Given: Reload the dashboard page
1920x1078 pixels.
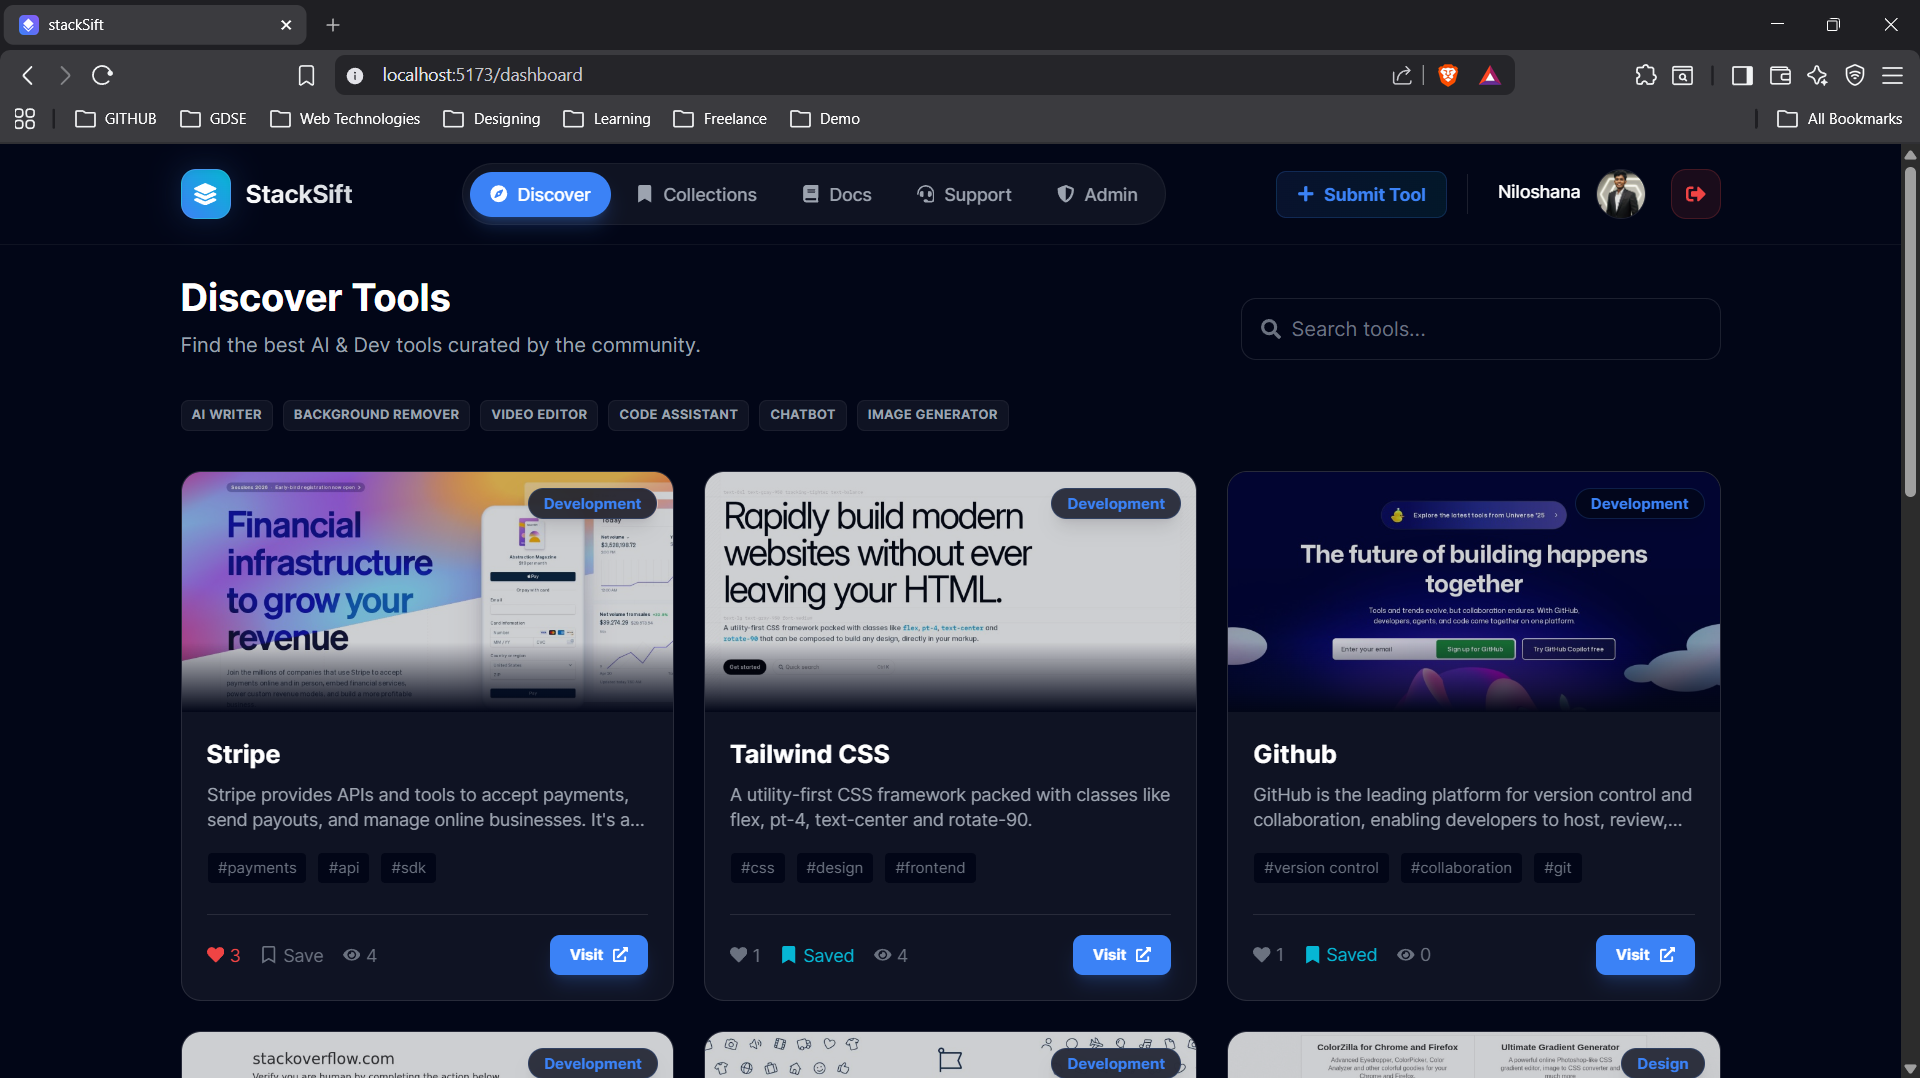Looking at the screenshot, I should [102, 75].
